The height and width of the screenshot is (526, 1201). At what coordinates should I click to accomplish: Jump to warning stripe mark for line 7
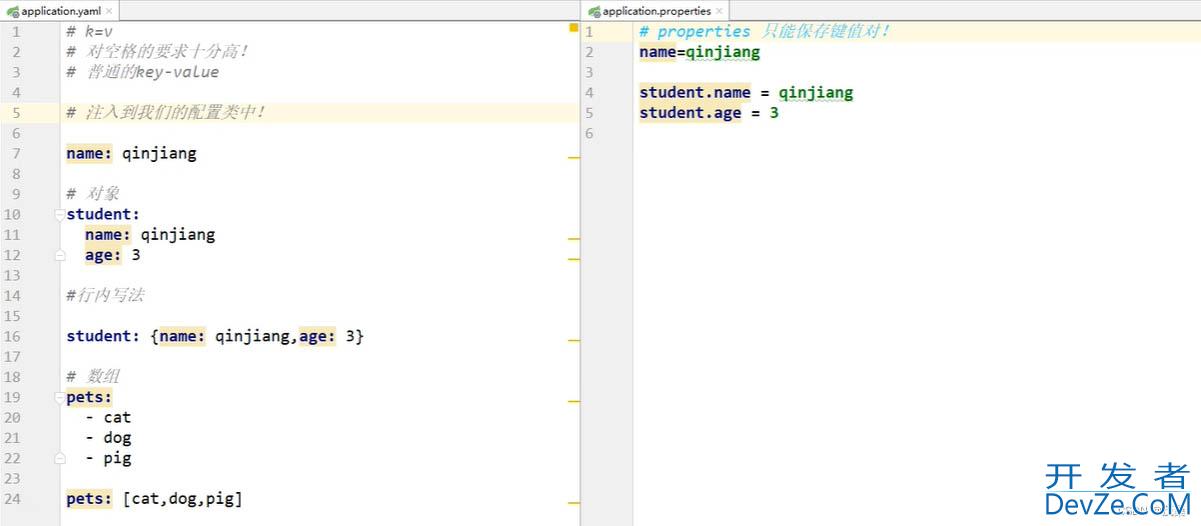pos(573,158)
